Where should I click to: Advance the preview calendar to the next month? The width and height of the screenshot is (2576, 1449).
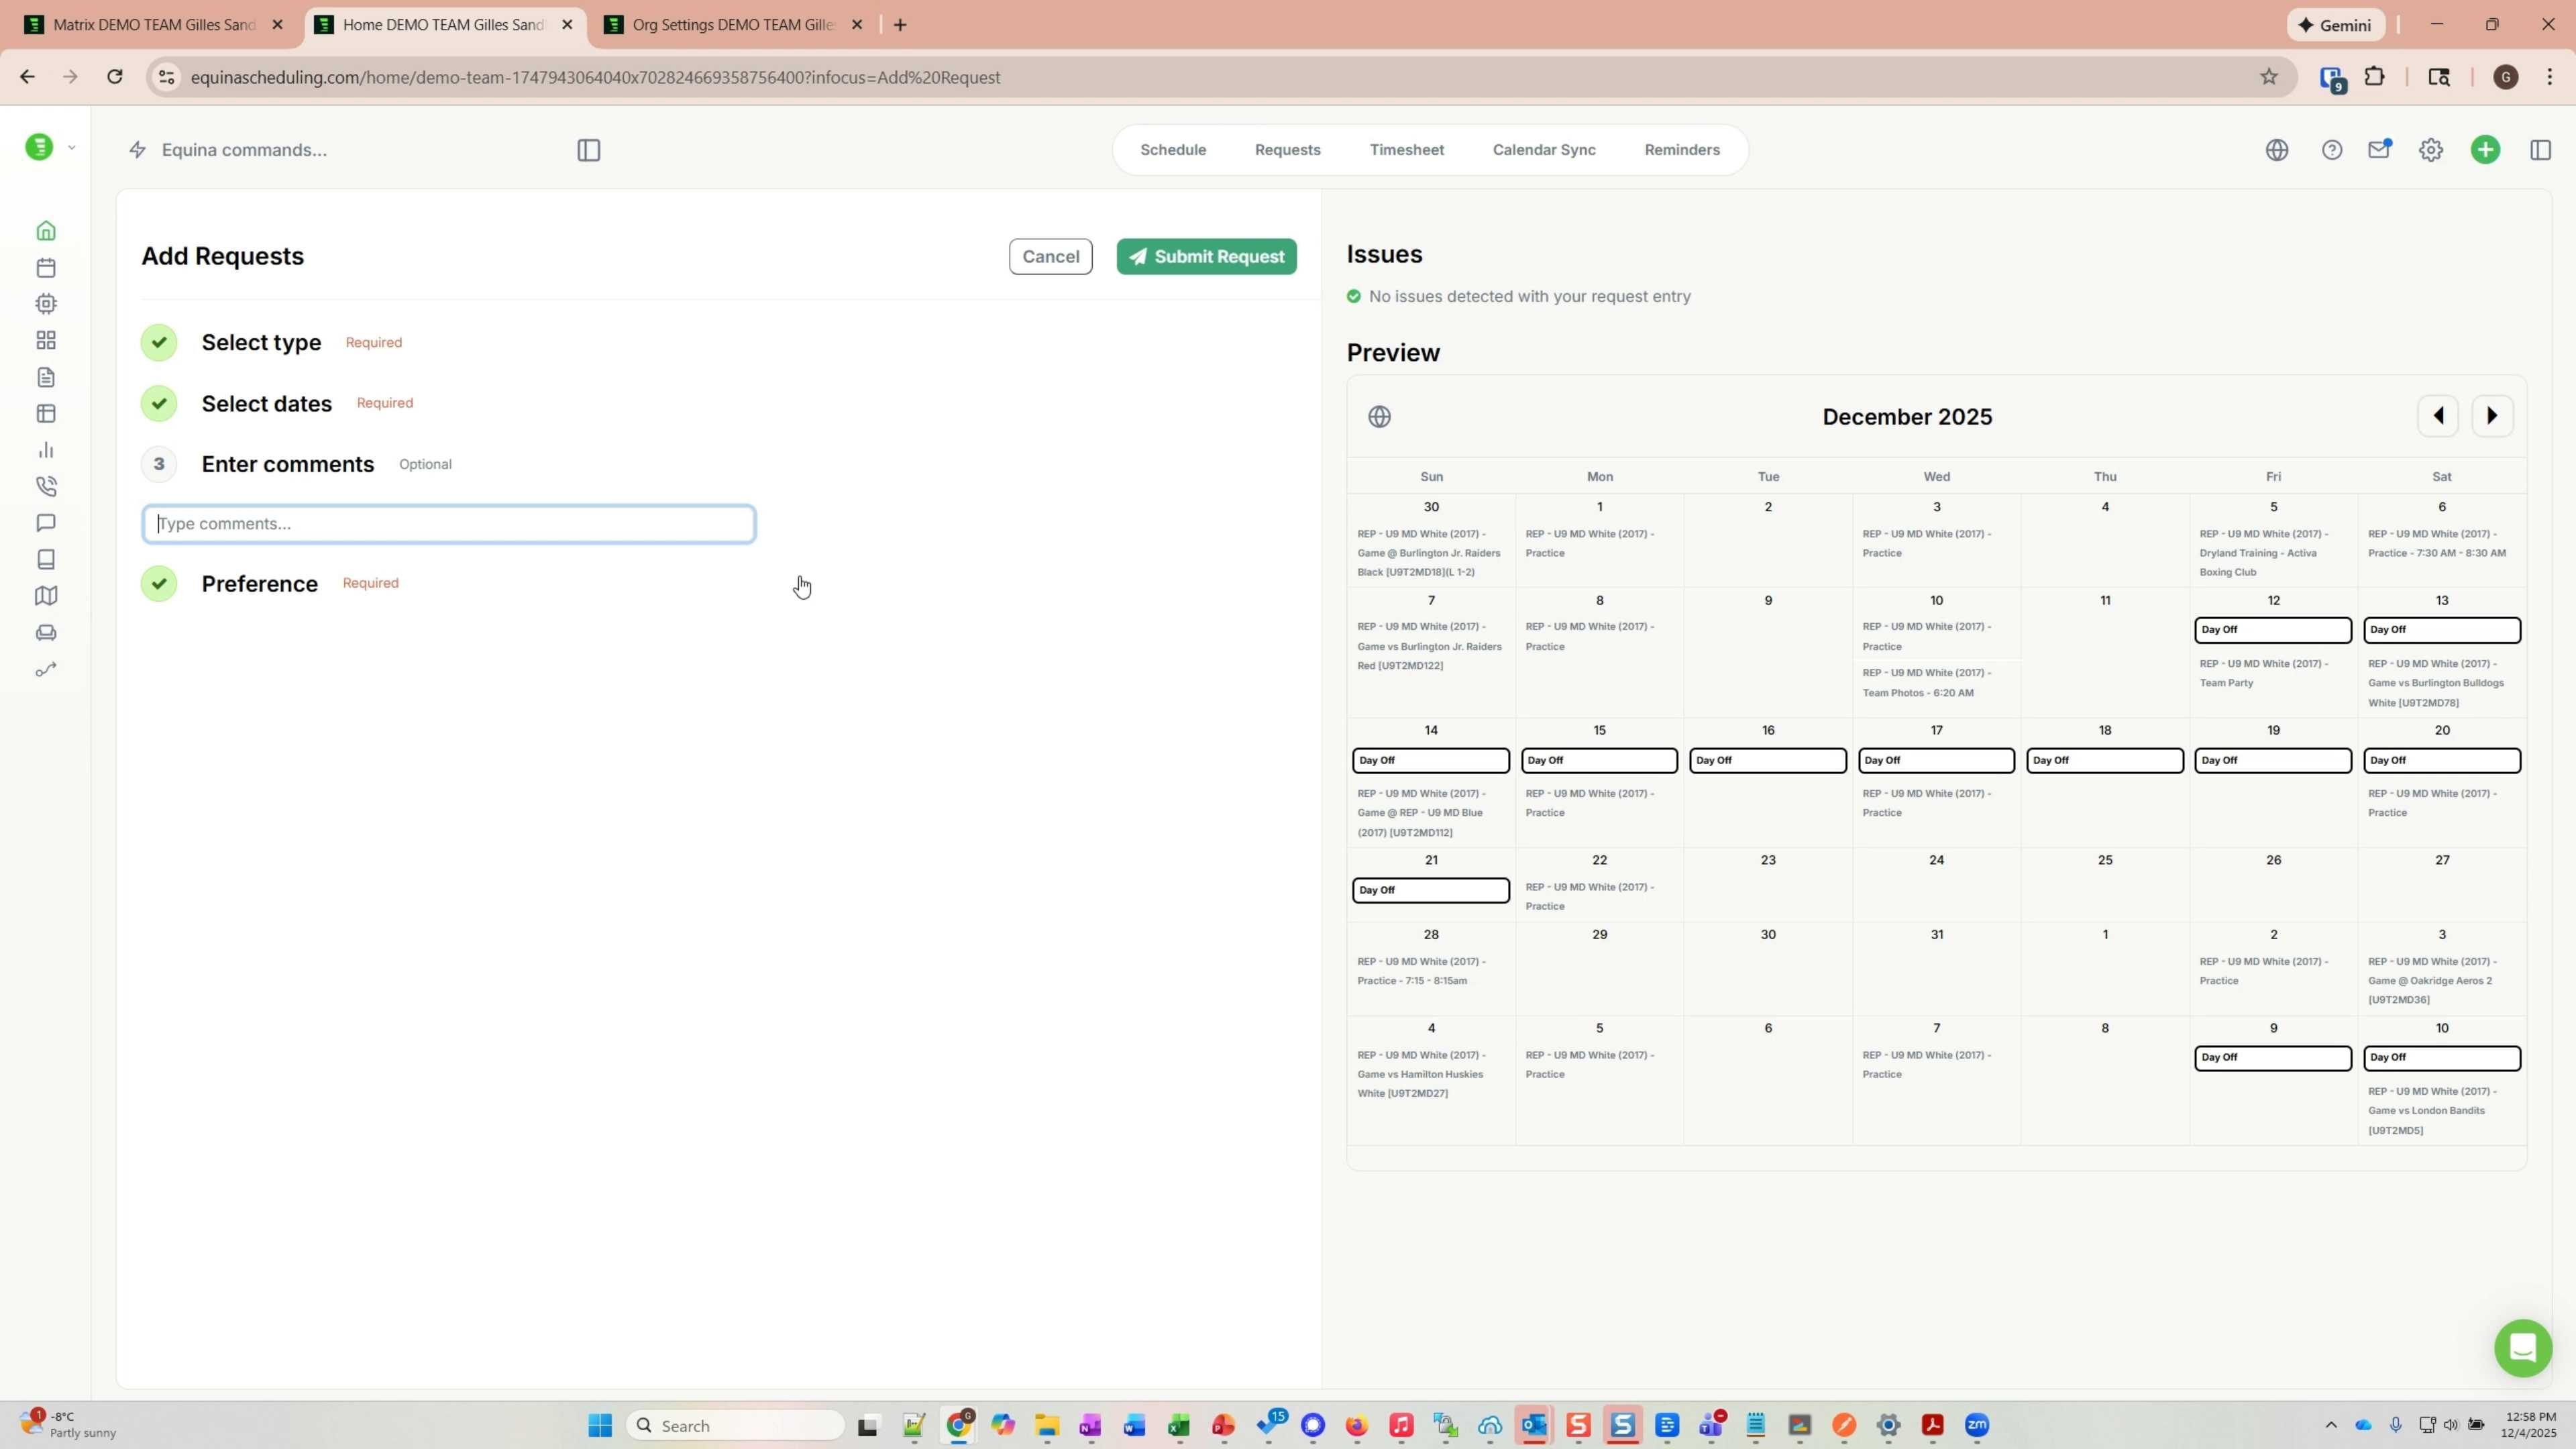(x=2493, y=415)
